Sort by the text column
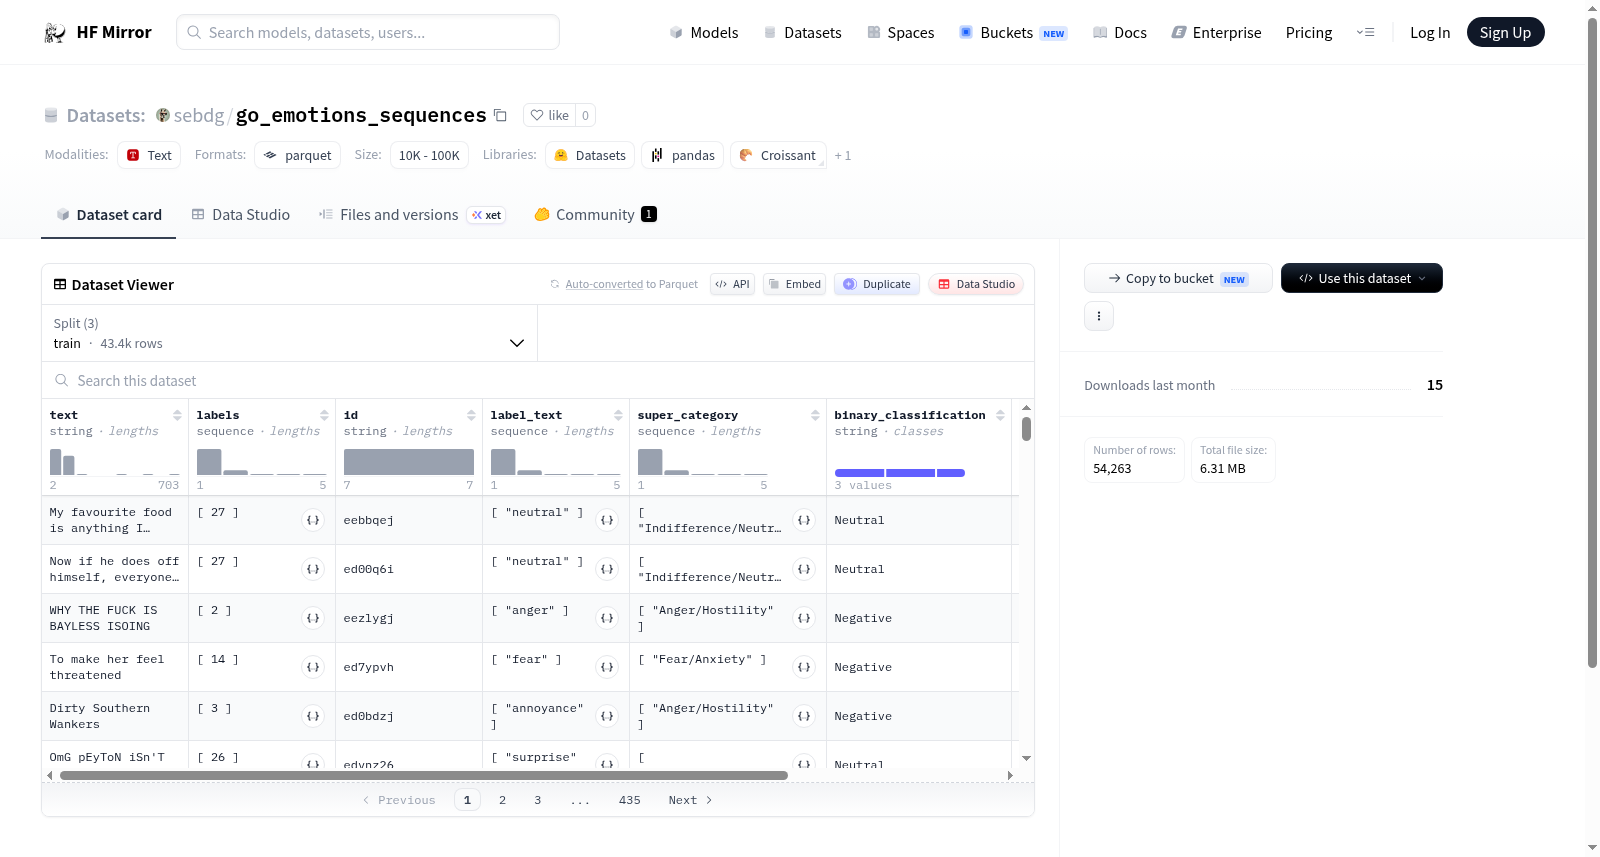1600x857 pixels. tap(177, 415)
